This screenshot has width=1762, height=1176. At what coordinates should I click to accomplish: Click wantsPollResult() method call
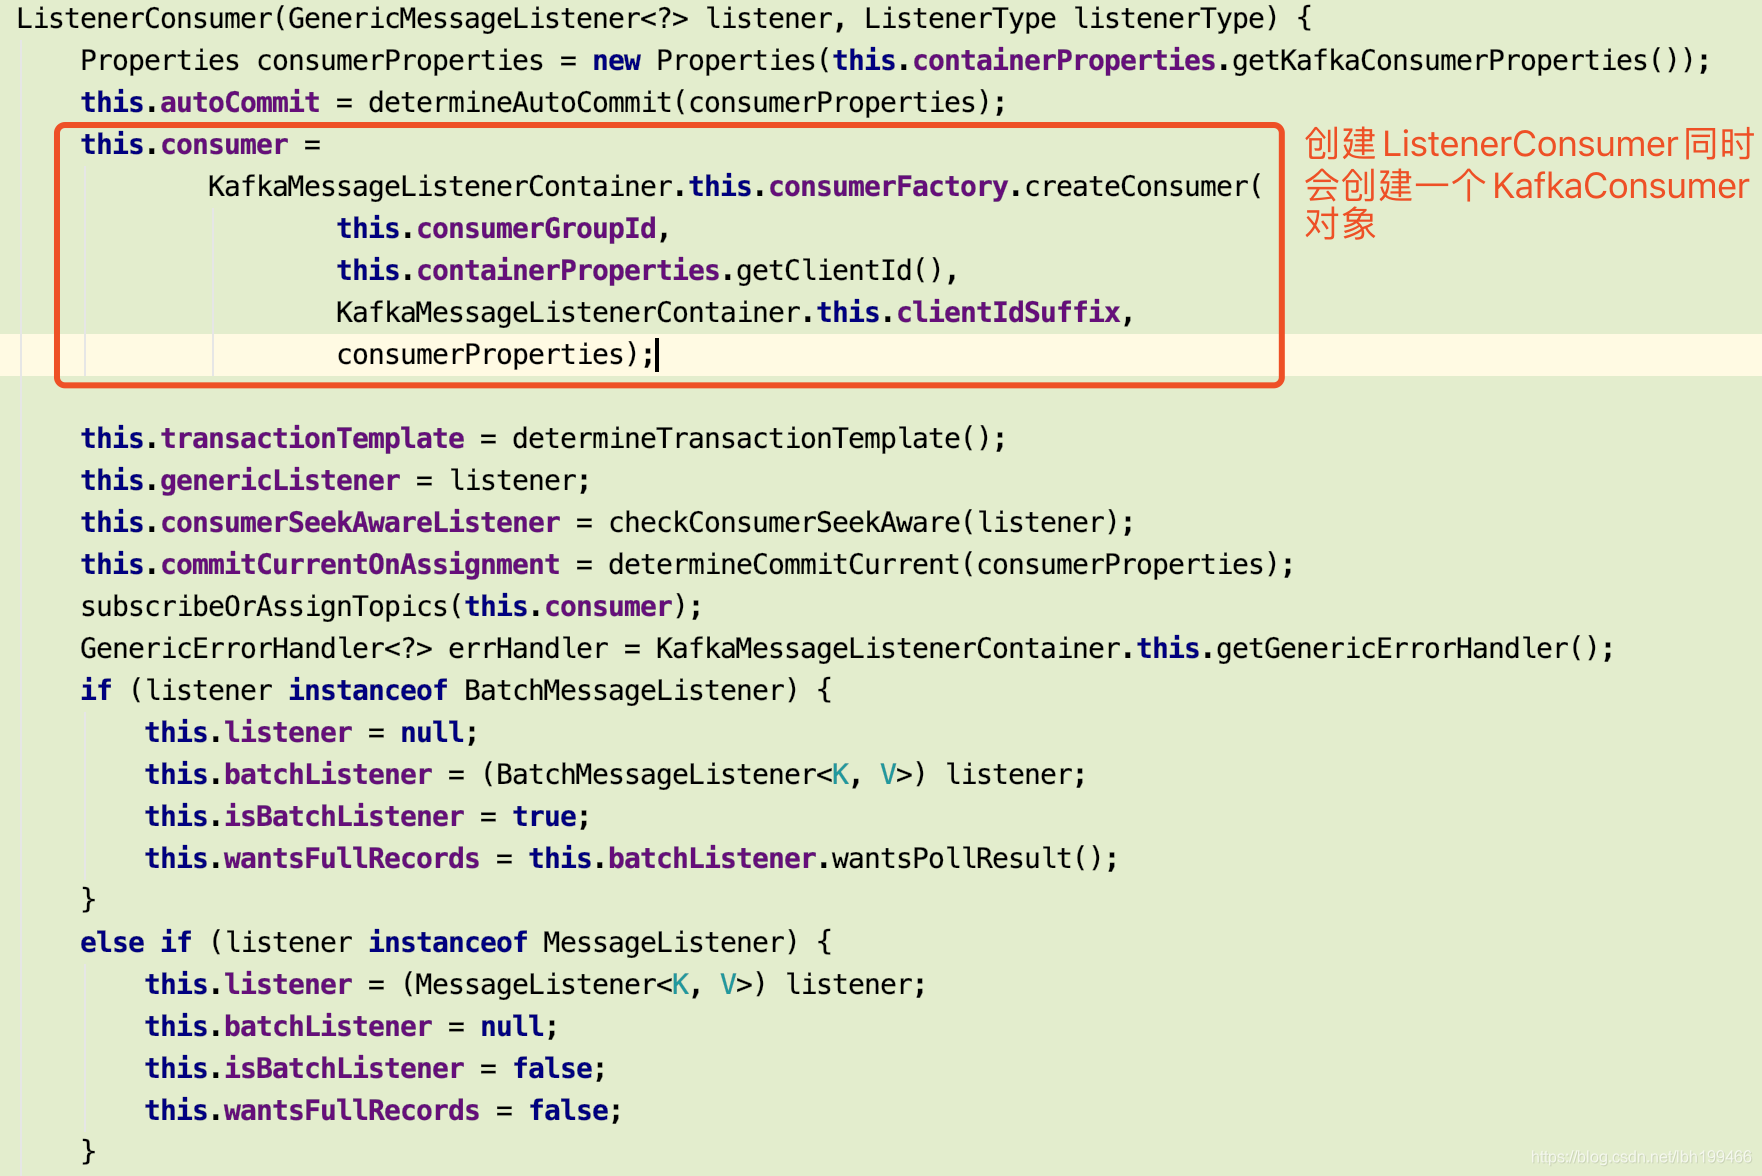(x=967, y=858)
